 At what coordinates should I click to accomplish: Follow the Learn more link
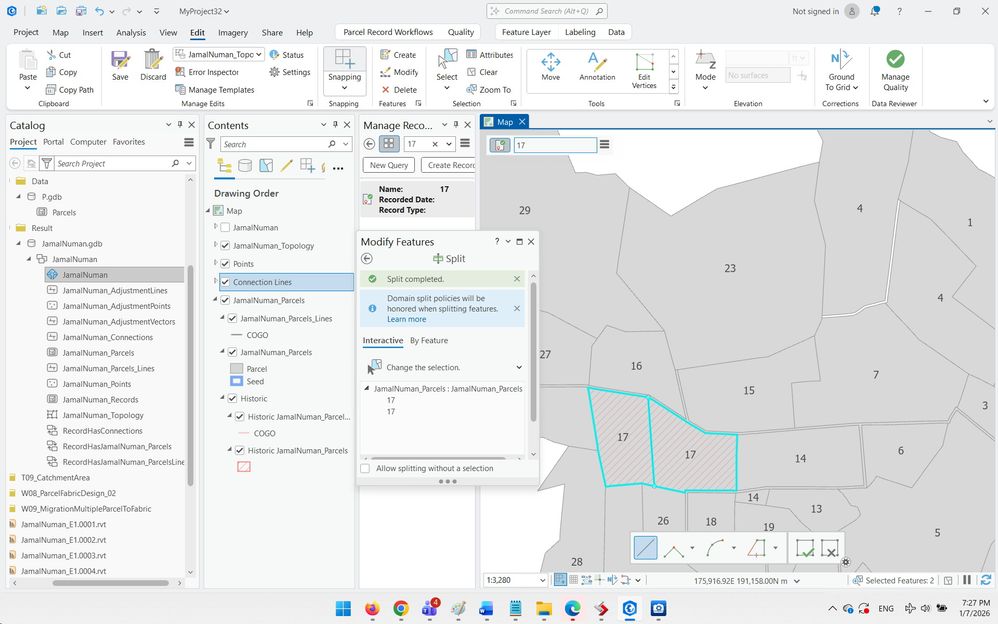coord(406,319)
